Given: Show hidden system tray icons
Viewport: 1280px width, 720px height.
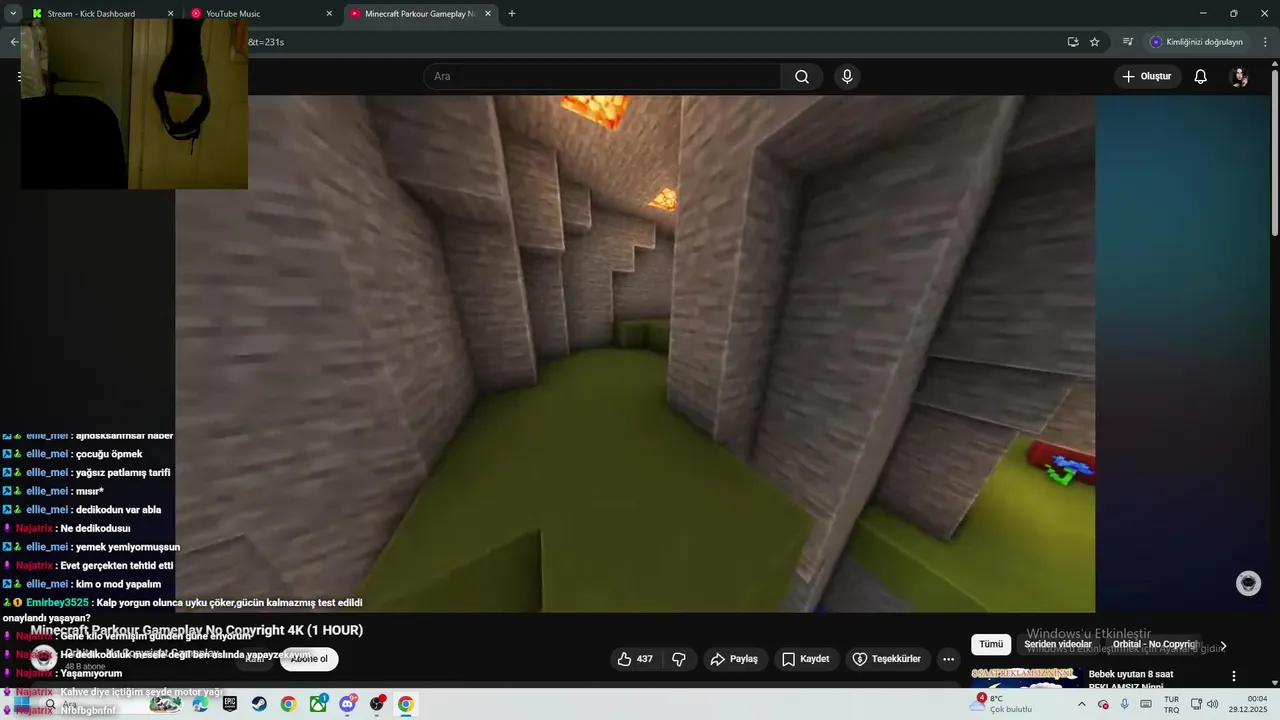Looking at the screenshot, I should pos(1081,704).
